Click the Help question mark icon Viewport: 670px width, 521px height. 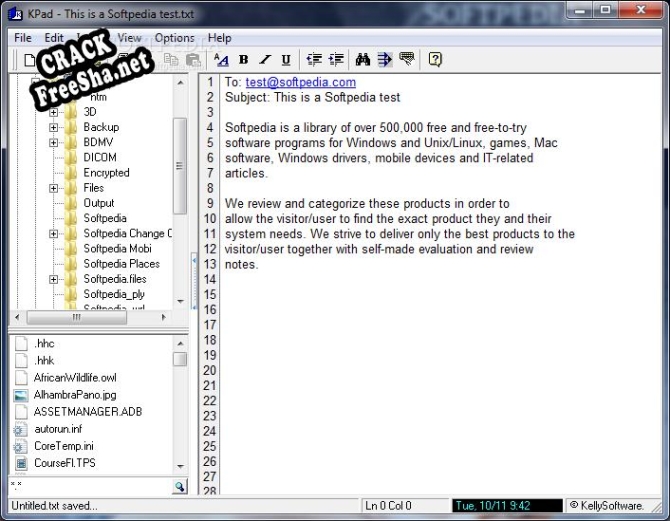[x=435, y=60]
